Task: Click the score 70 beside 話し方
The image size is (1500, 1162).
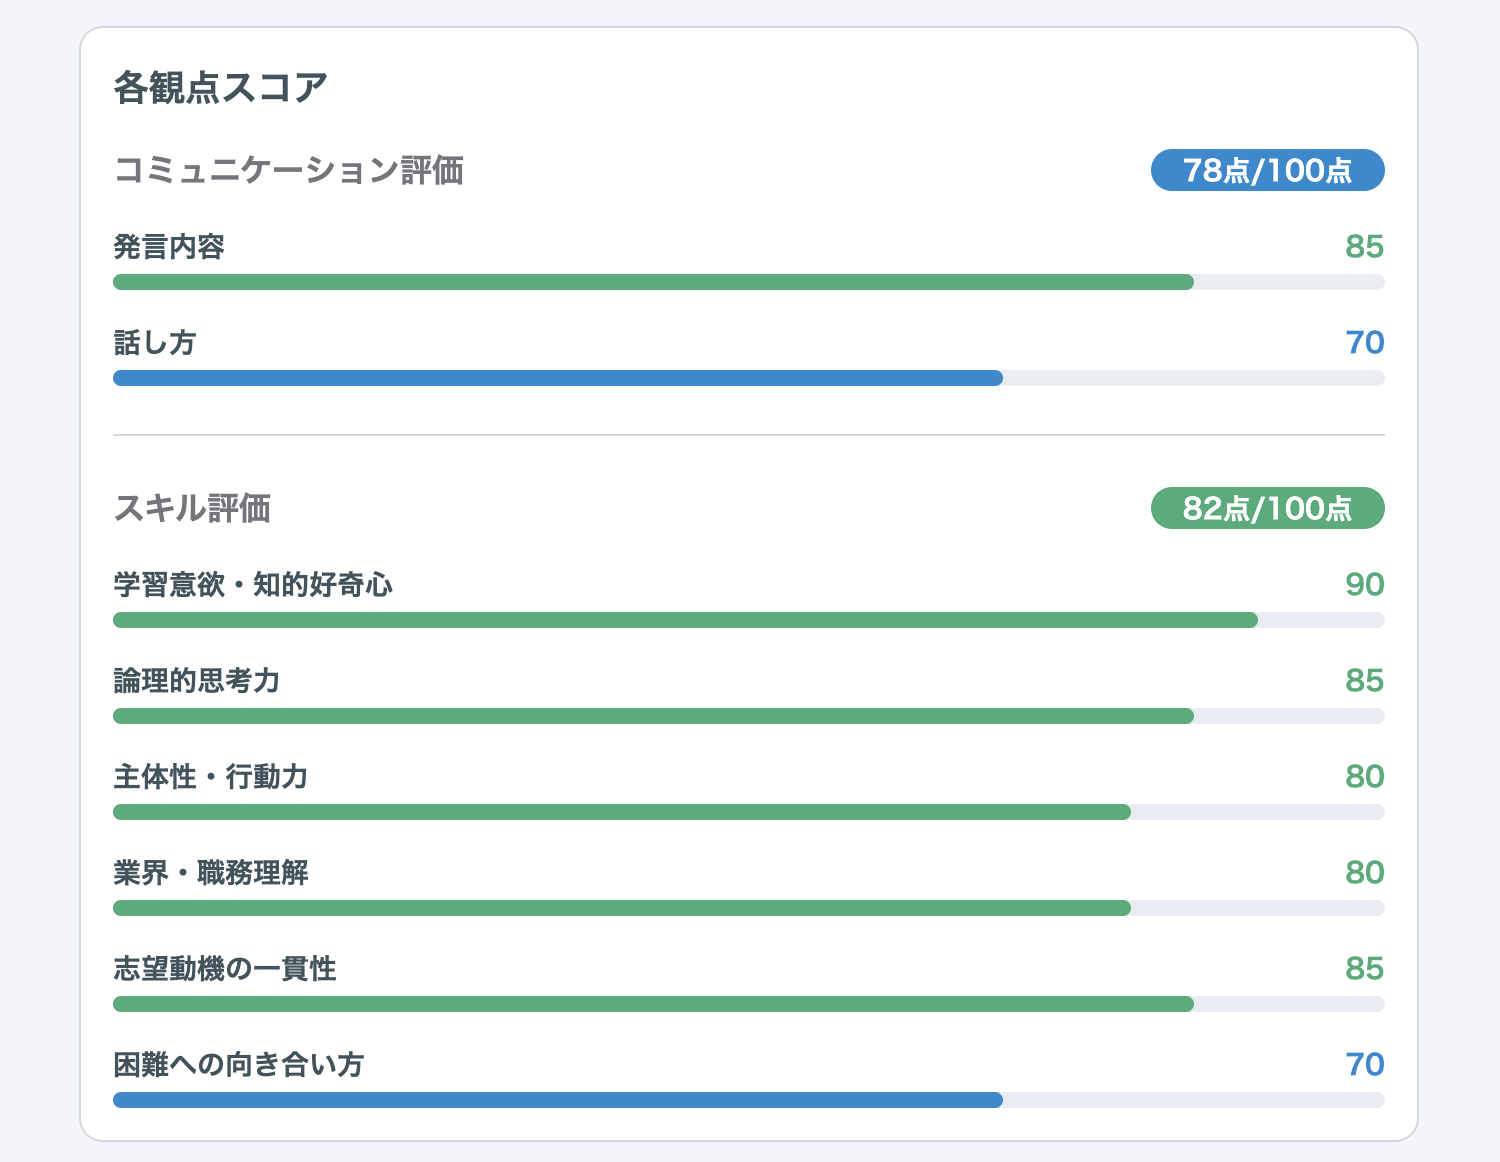Action: [1364, 343]
